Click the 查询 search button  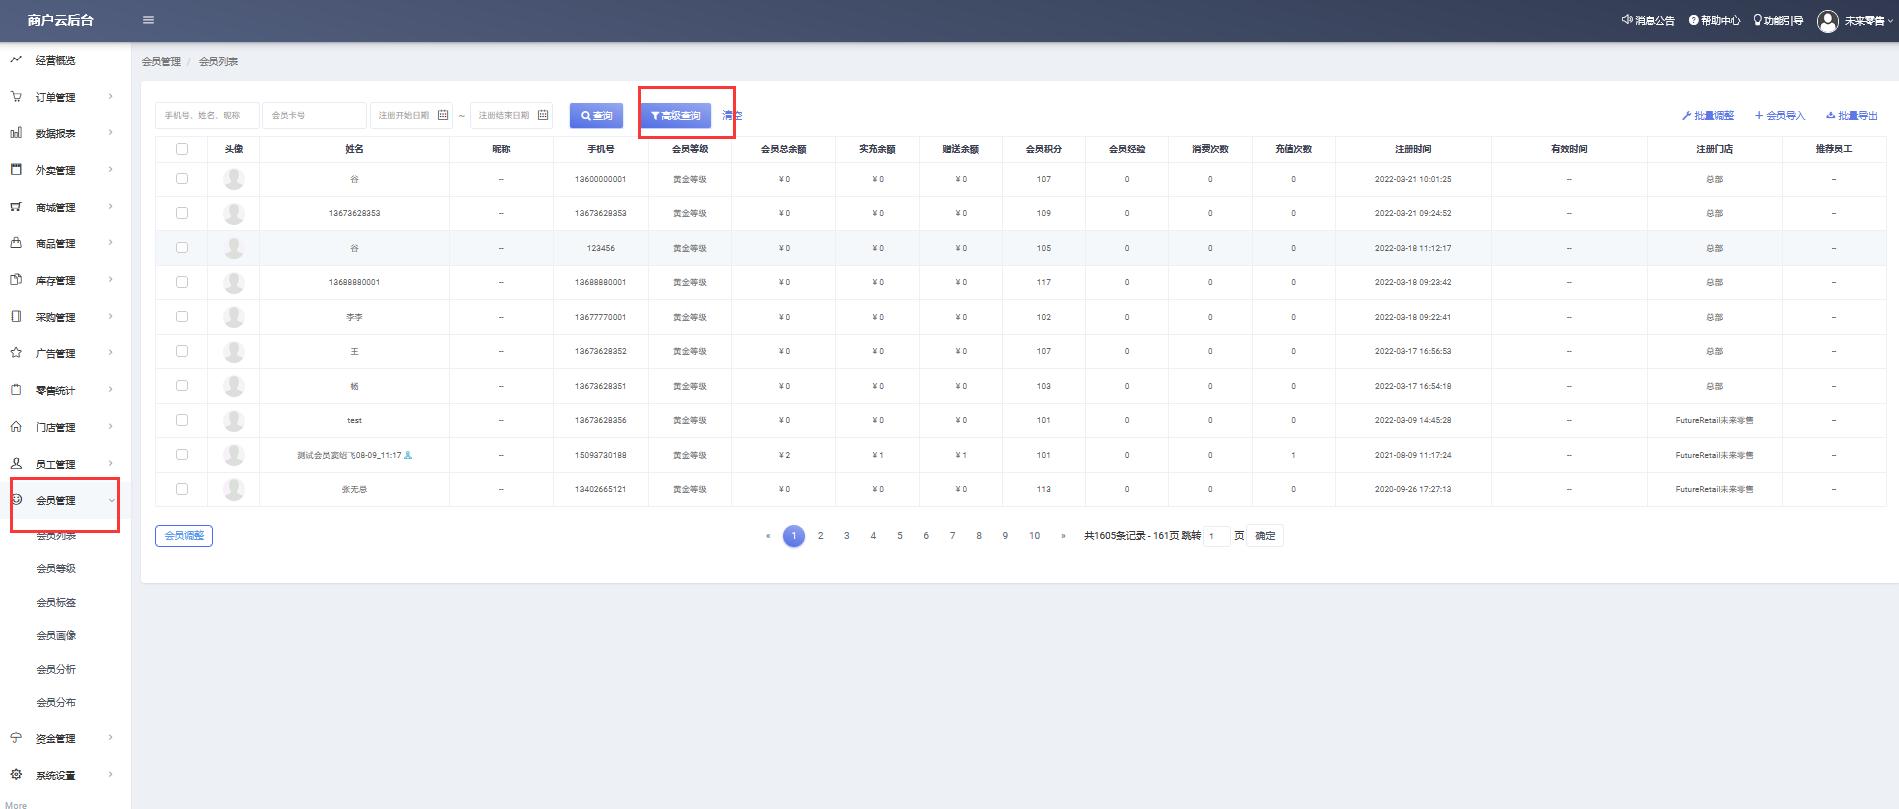click(x=597, y=116)
